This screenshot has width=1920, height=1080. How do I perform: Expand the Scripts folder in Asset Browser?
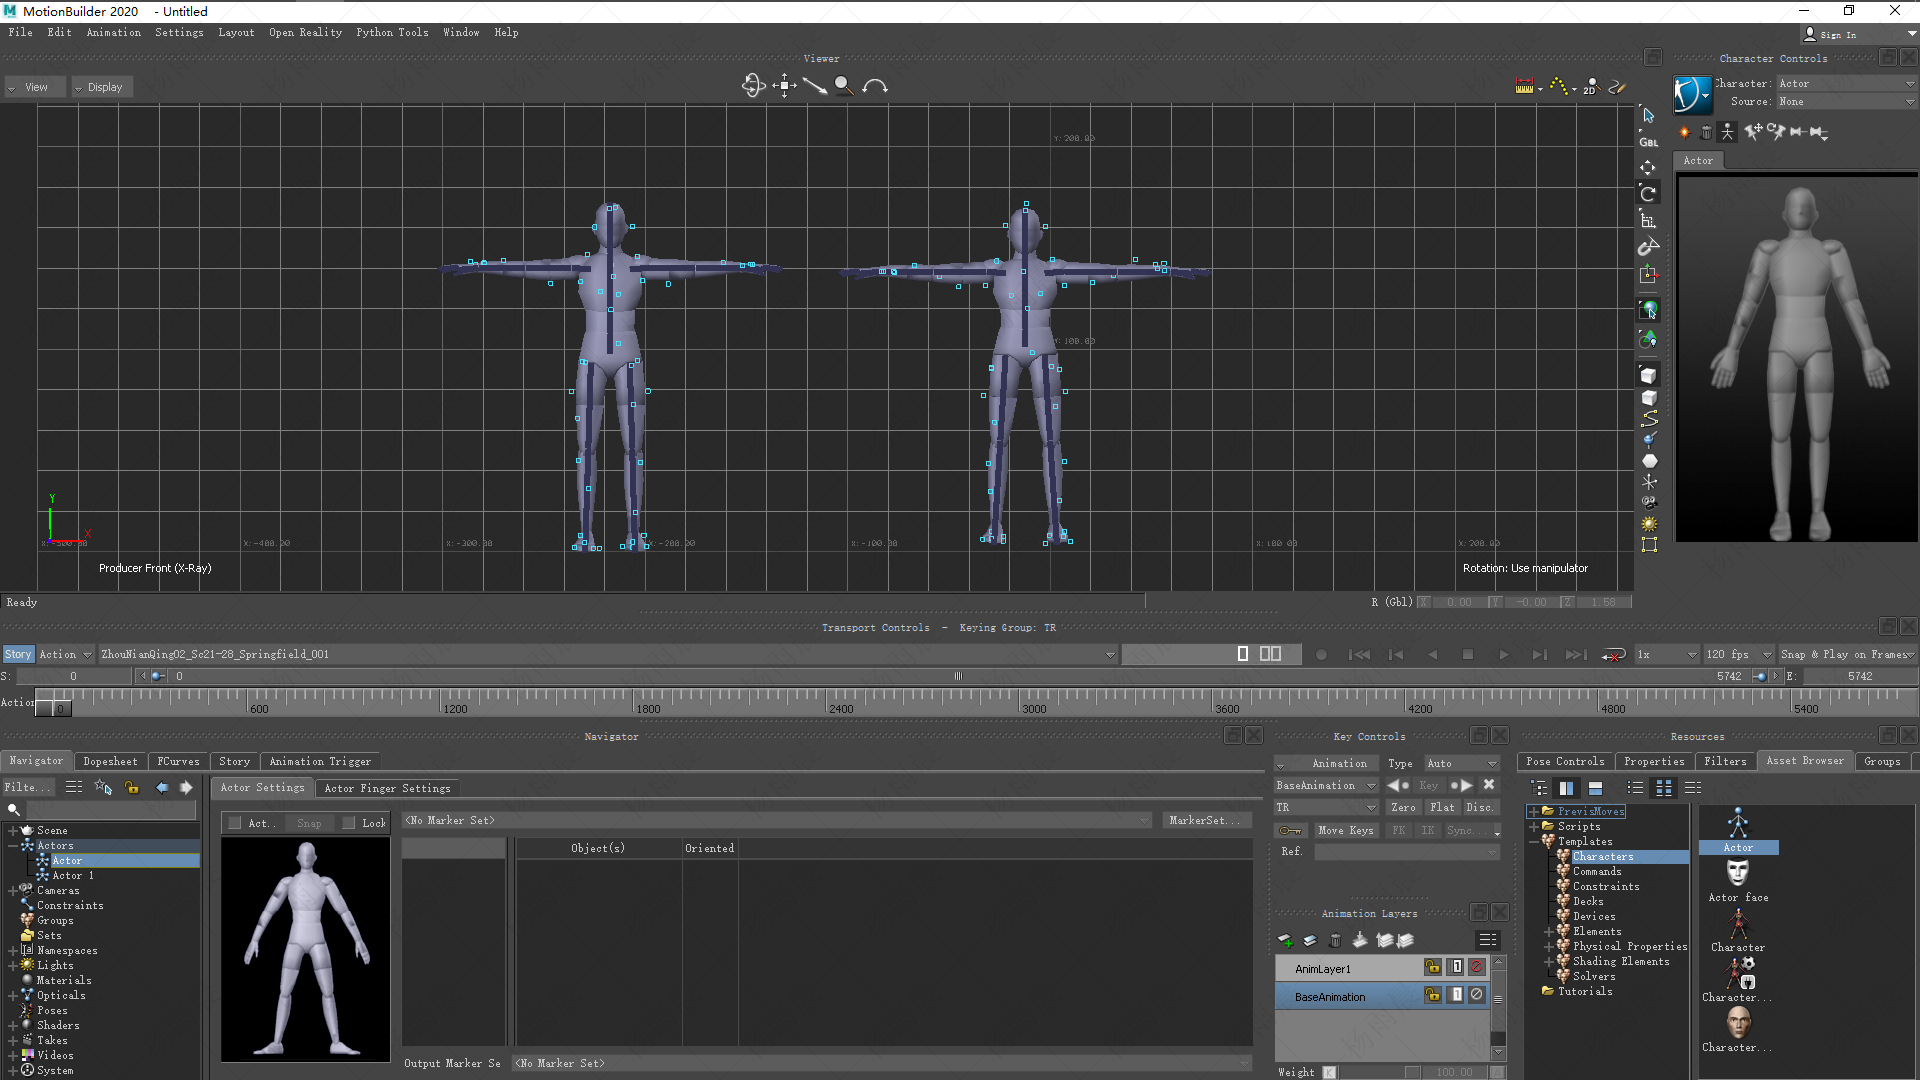[1534, 827]
